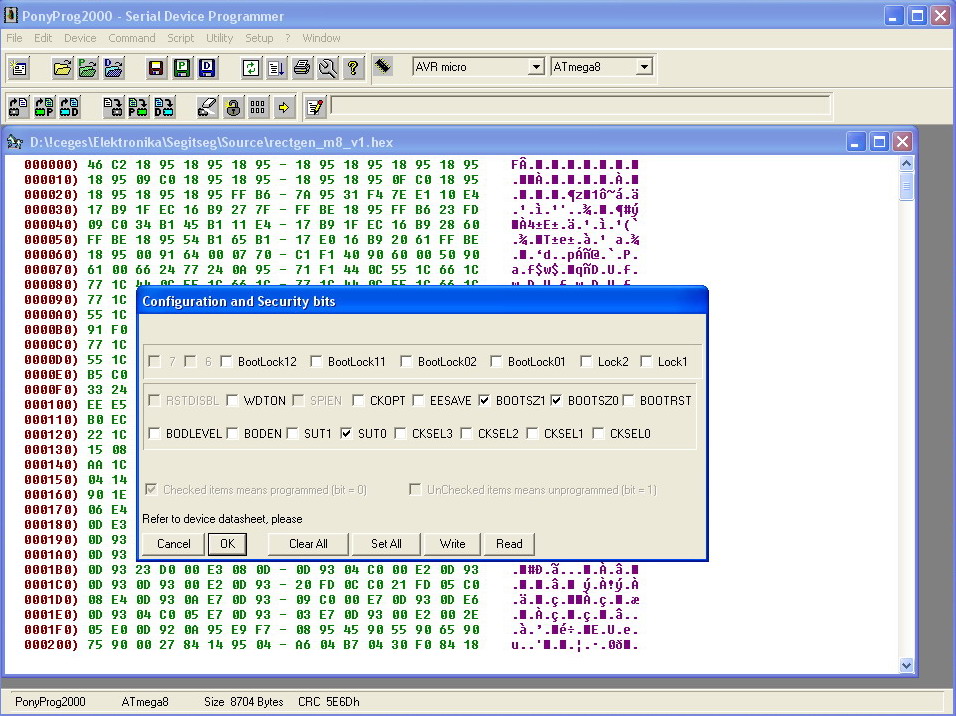Click the hex window scrollbar down arrow
The image size is (956, 716).
pos(906,665)
